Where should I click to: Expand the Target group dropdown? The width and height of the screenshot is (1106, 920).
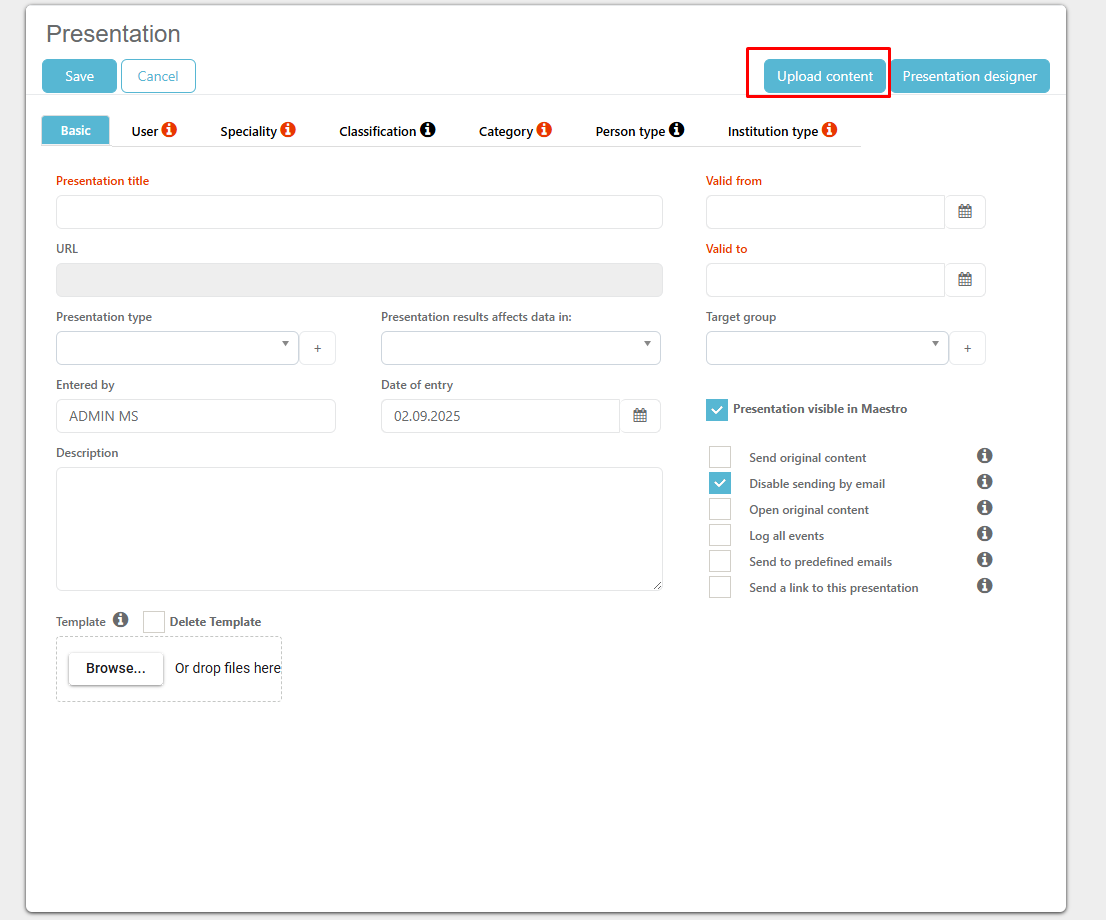826,348
